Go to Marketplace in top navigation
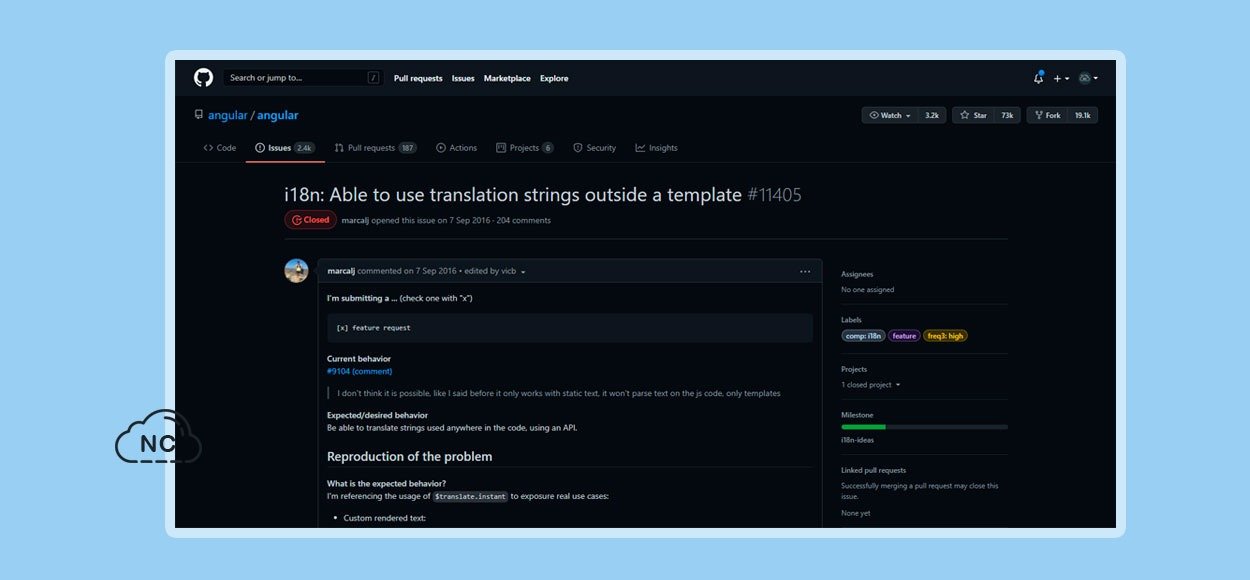 [x=507, y=78]
